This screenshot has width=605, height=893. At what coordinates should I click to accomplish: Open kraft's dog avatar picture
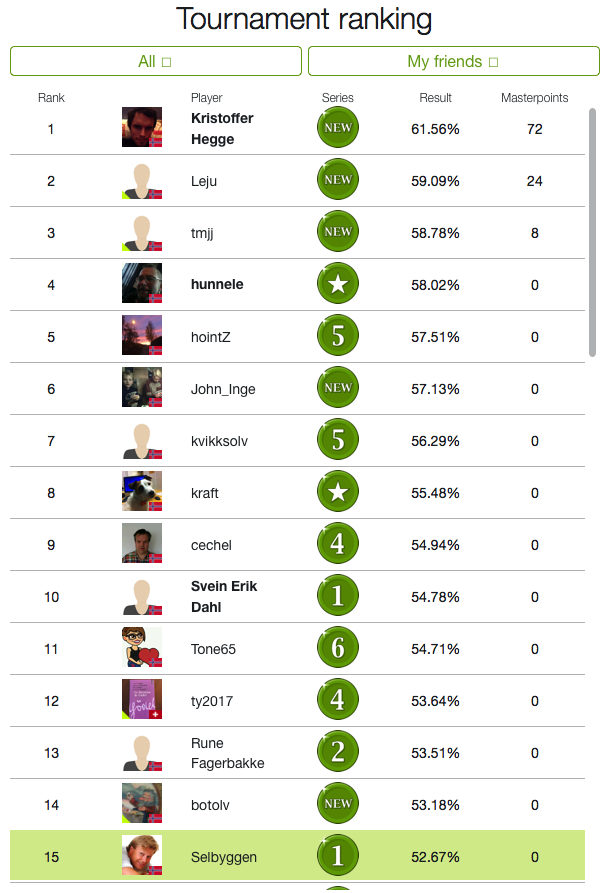click(x=142, y=491)
